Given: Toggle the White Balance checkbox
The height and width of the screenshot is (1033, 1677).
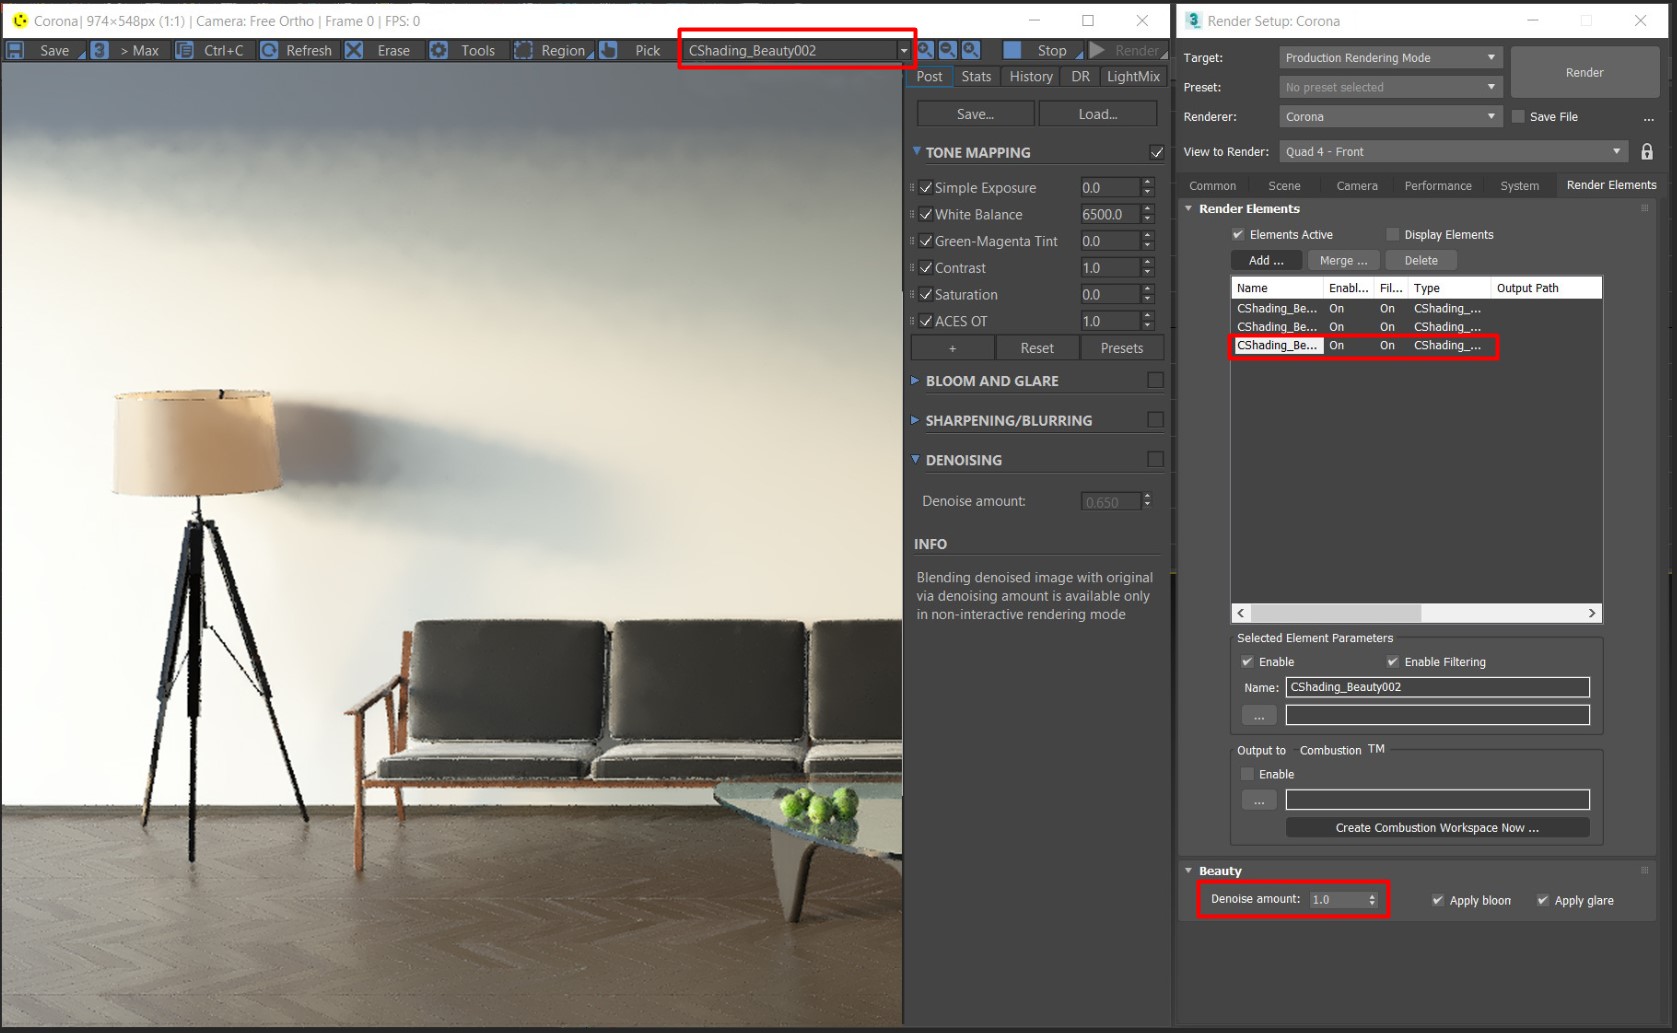Looking at the screenshot, I should click(926, 214).
